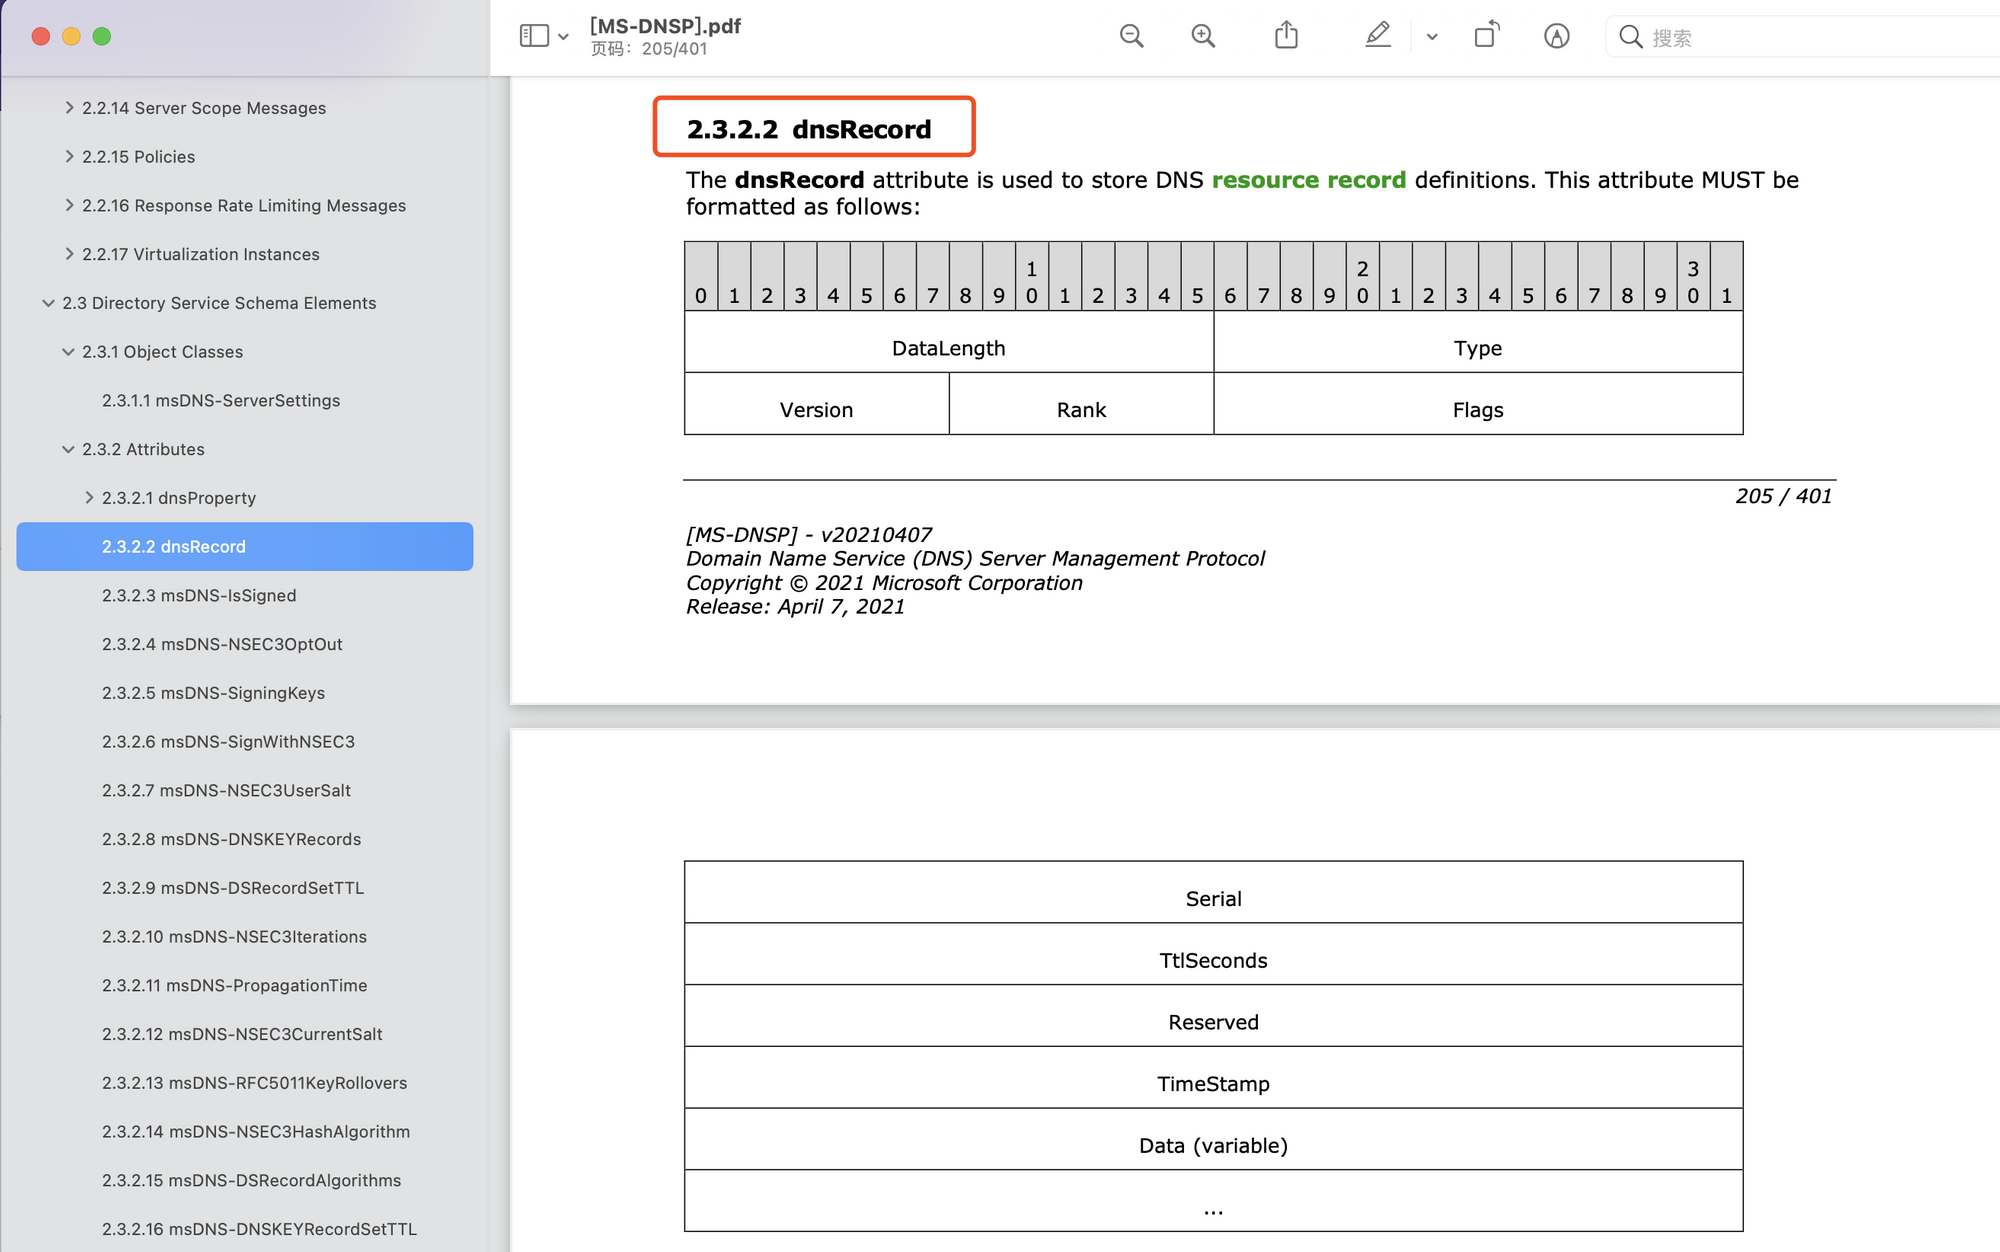Expand 2.2.15 Policies section

coord(69,156)
